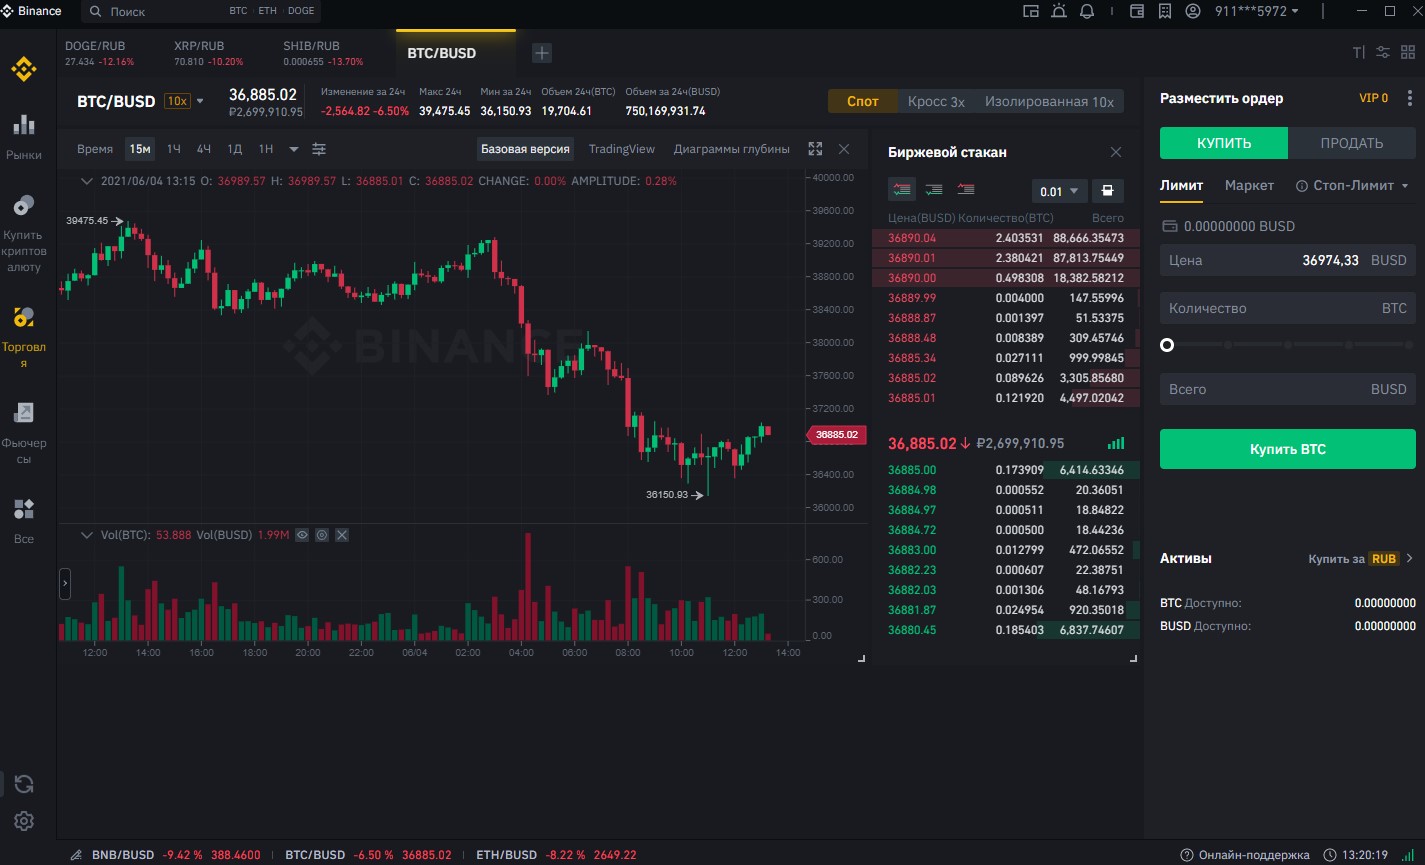Select the 1Ч chart interval

(x=174, y=149)
